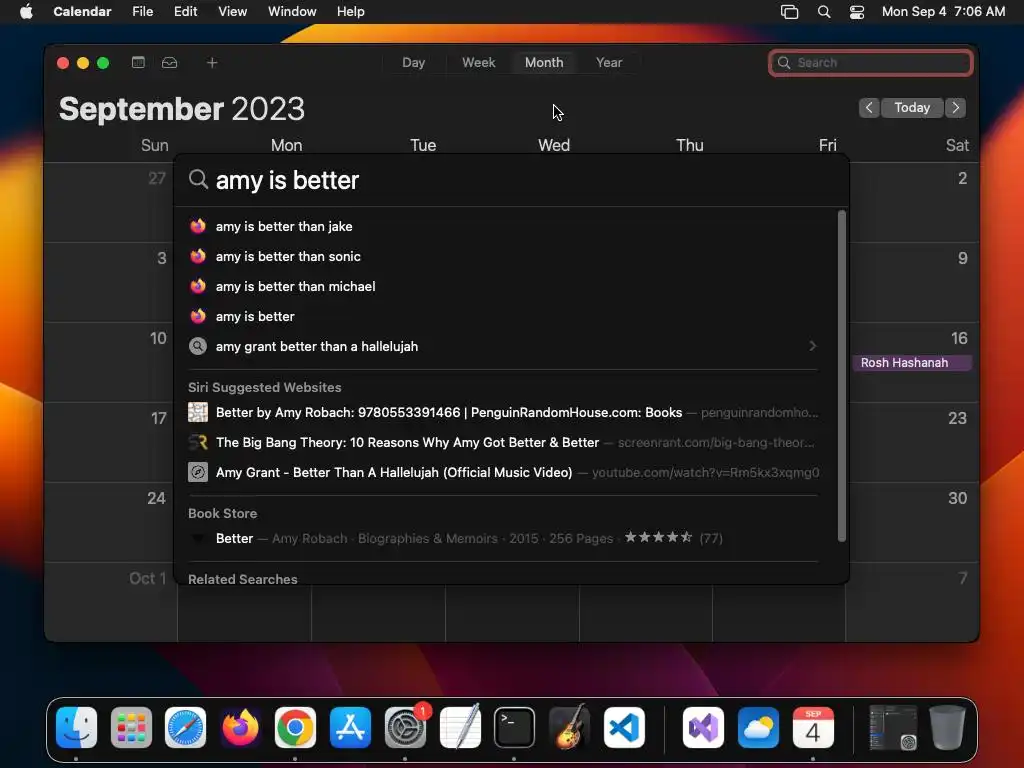Add a new event with plus icon

point(212,62)
